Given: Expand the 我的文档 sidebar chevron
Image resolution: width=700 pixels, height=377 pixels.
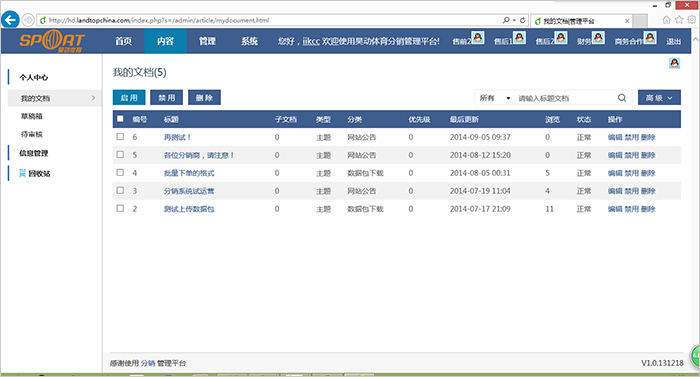Looking at the screenshot, I should click(x=93, y=98).
